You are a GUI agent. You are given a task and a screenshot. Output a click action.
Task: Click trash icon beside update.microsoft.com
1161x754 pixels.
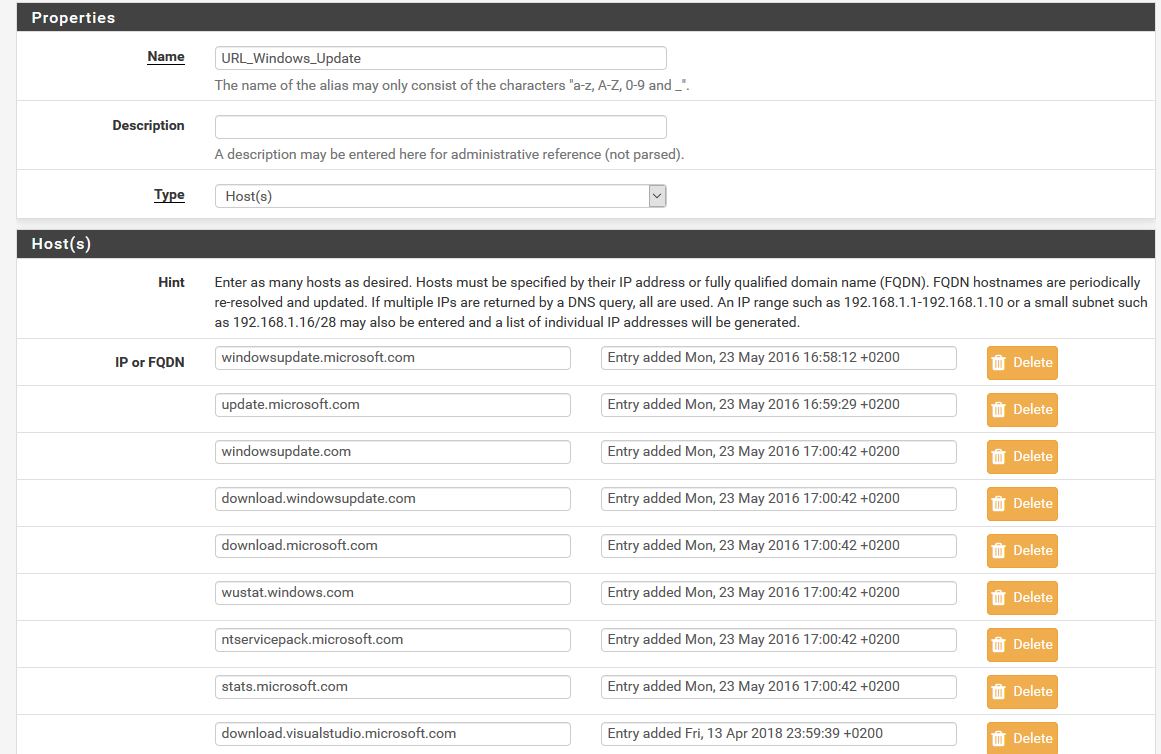(998, 410)
